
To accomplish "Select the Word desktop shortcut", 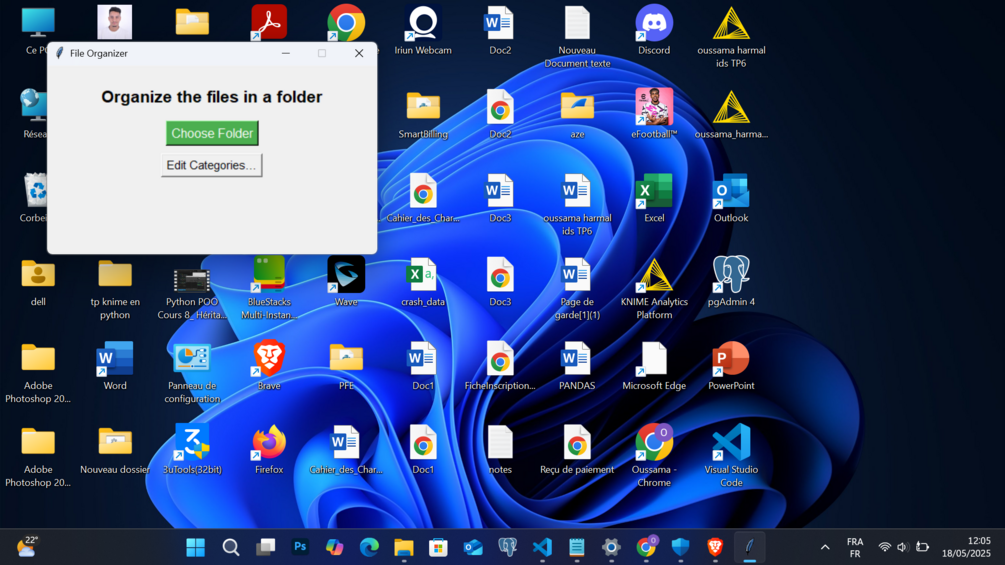I will 115,366.
